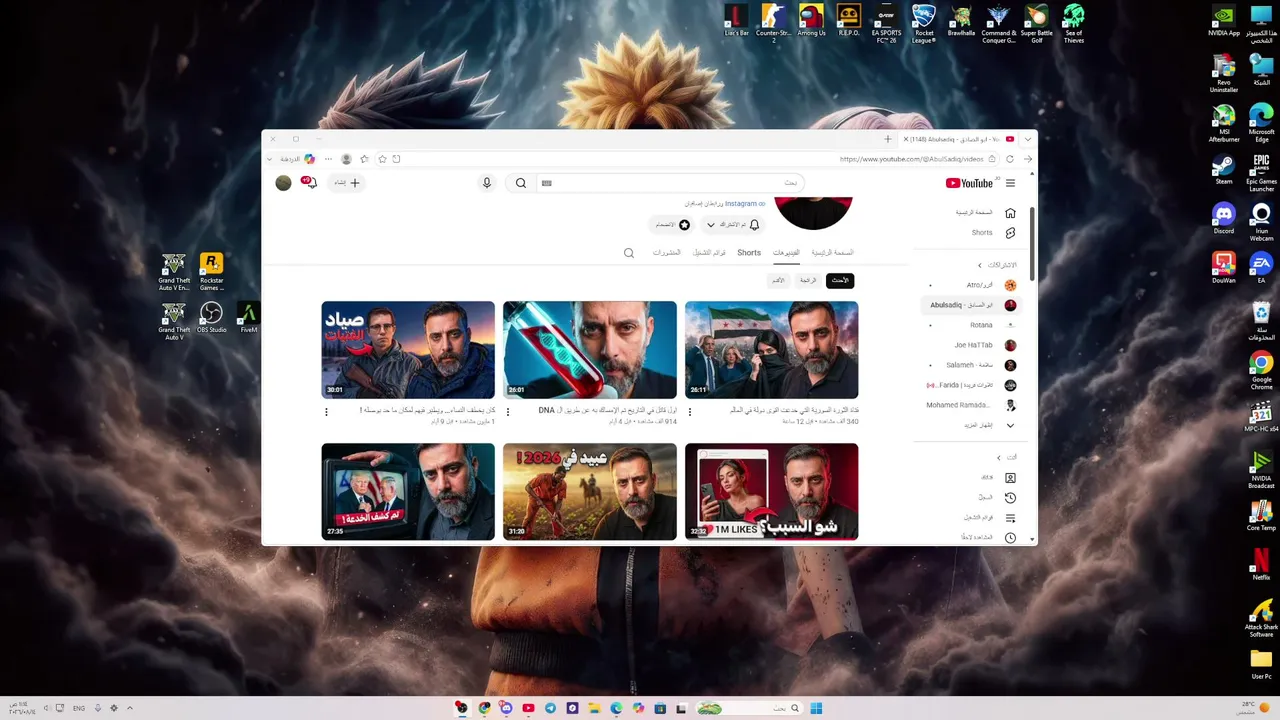Click the browser reload button
The width and height of the screenshot is (1280, 720).
(x=1010, y=159)
